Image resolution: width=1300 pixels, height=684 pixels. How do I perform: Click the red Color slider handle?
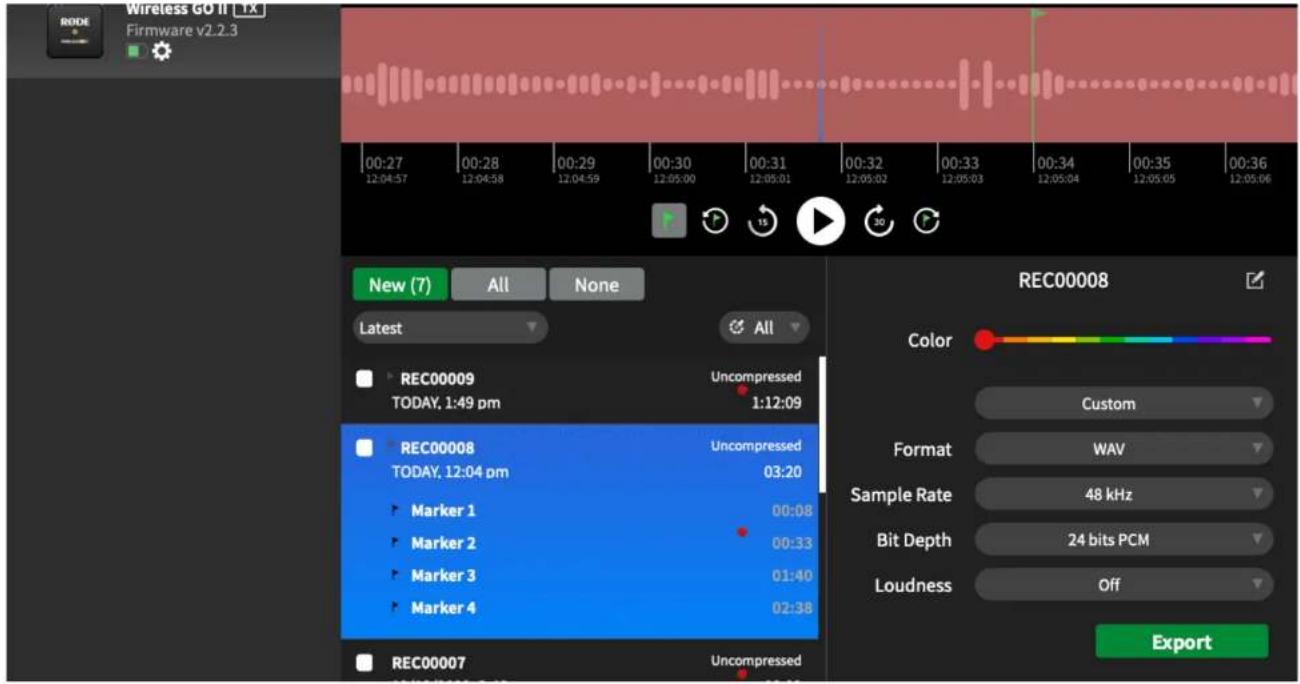(985, 340)
